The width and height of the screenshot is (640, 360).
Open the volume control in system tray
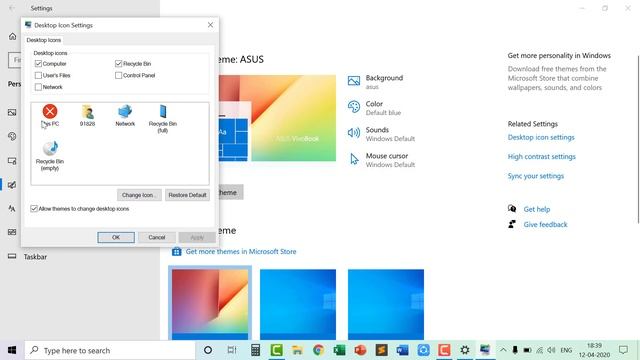551,350
